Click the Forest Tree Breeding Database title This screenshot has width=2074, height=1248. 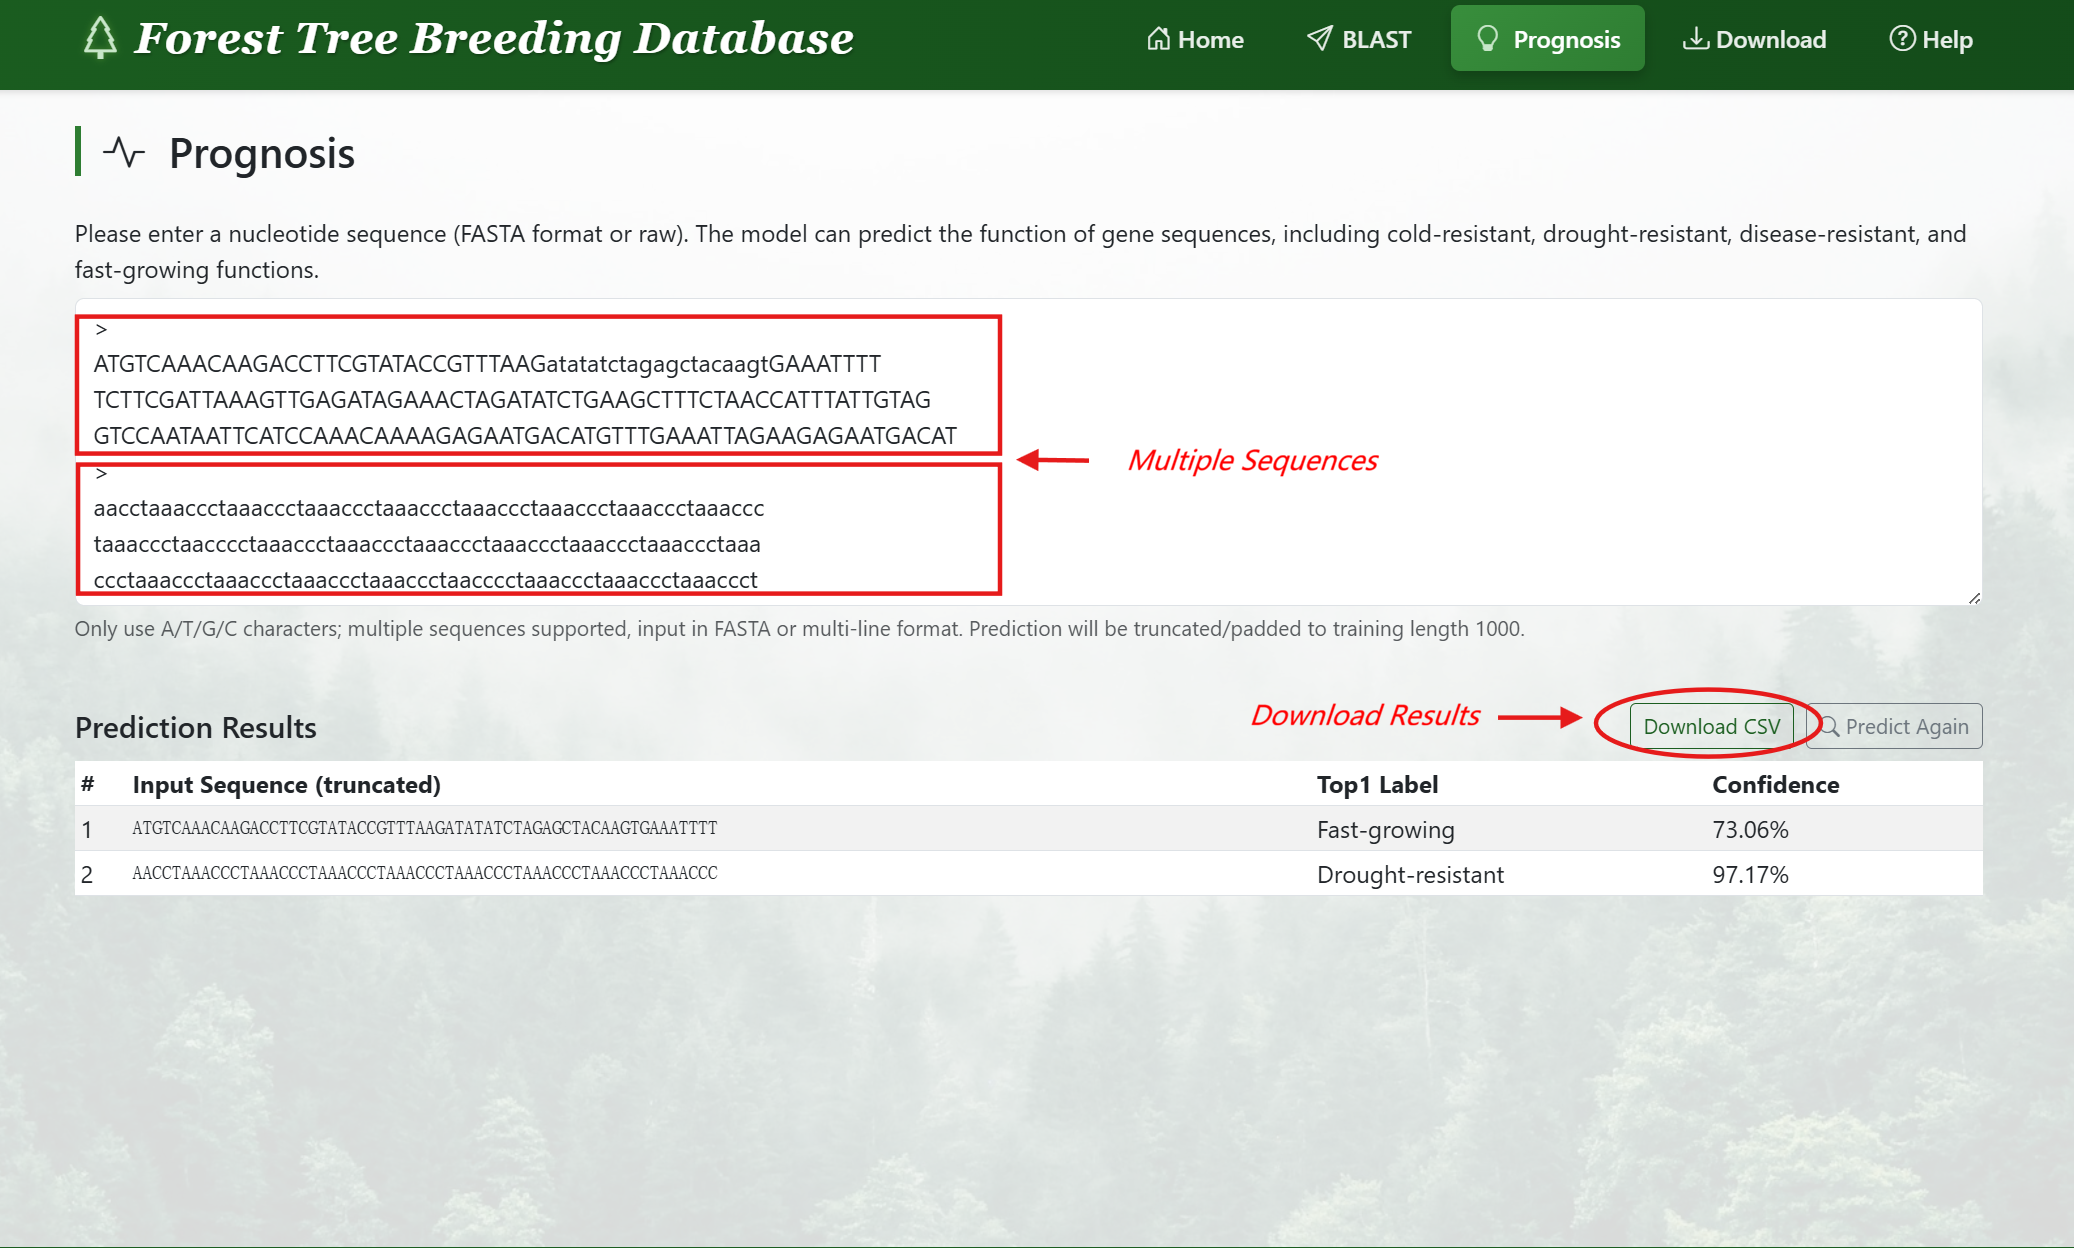tap(494, 39)
